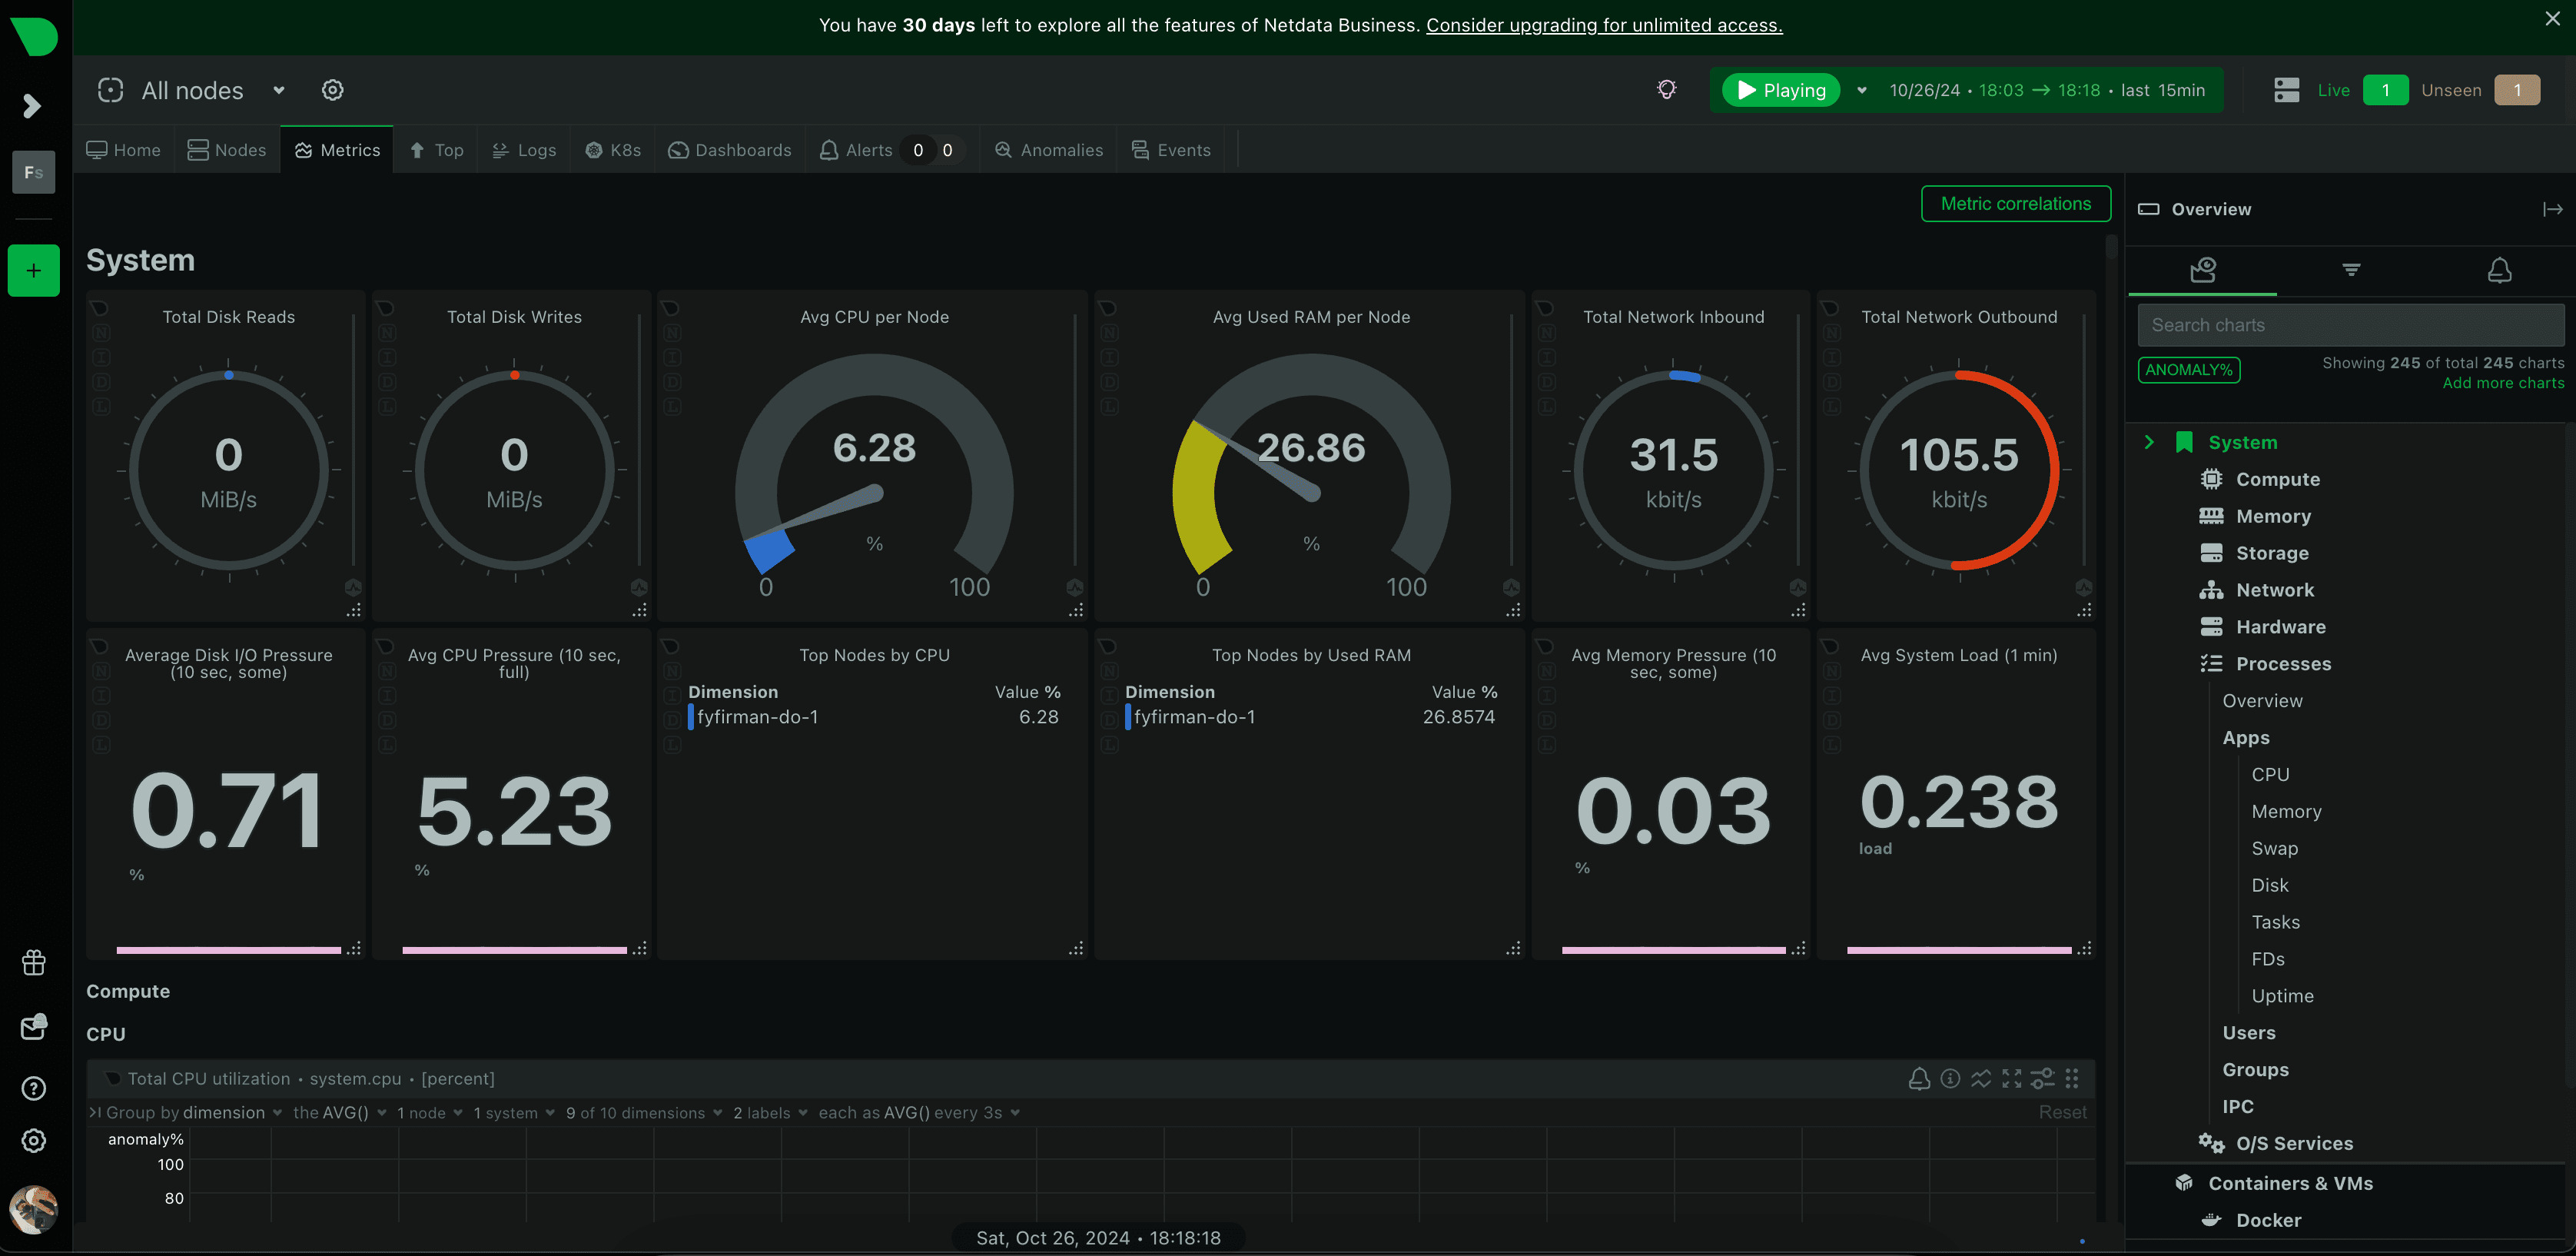The width and height of the screenshot is (2576, 1256).
Task: Open the user profile avatar
Action: (33, 1209)
